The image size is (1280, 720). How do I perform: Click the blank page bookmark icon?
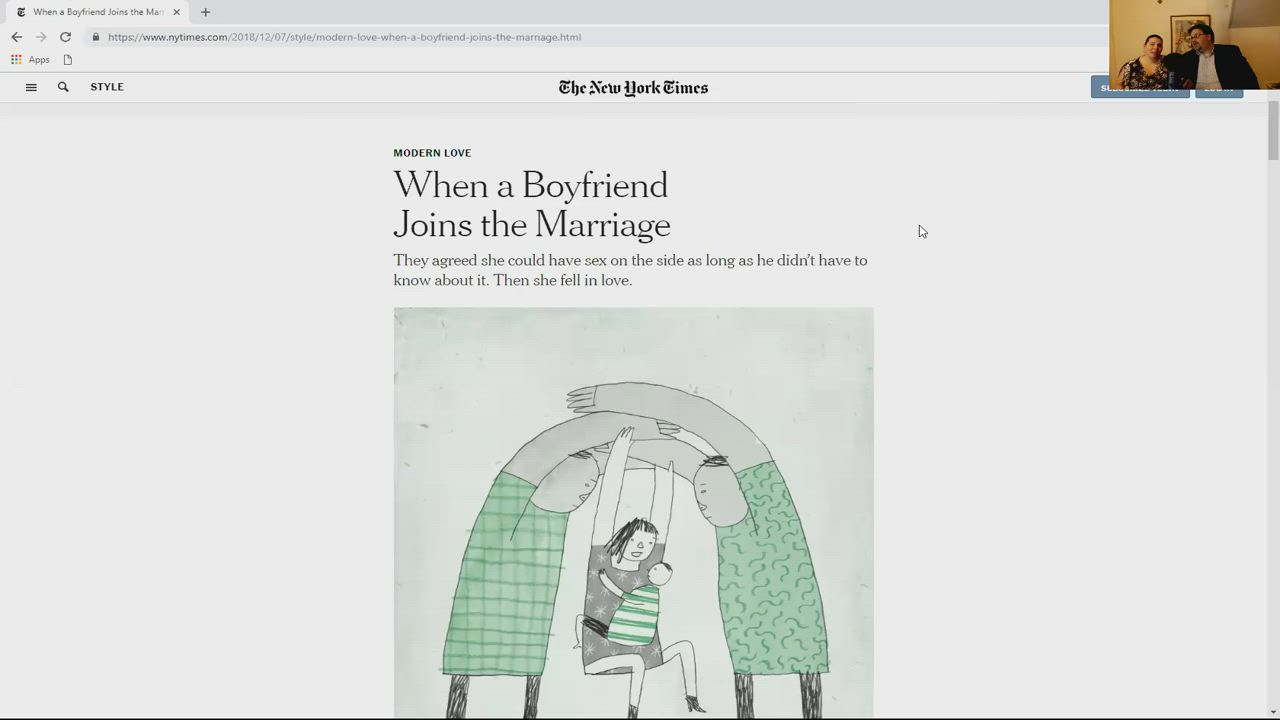coord(68,60)
